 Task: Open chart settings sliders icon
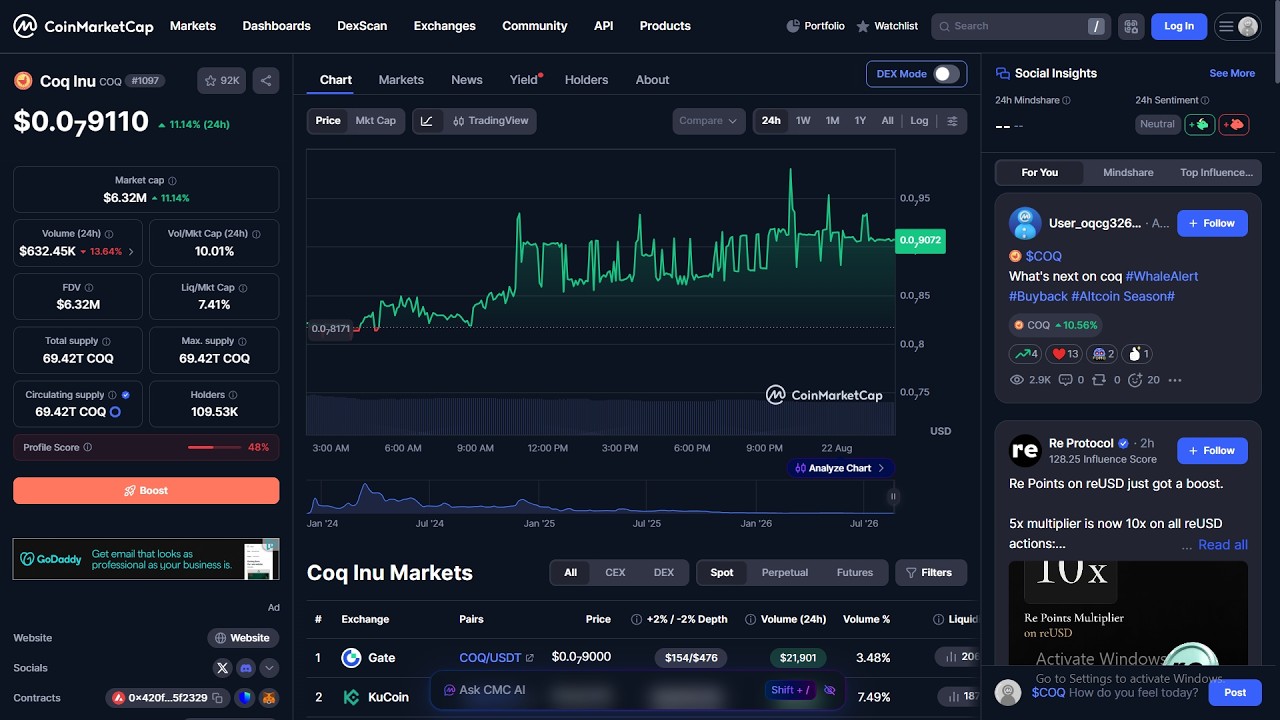coord(952,121)
